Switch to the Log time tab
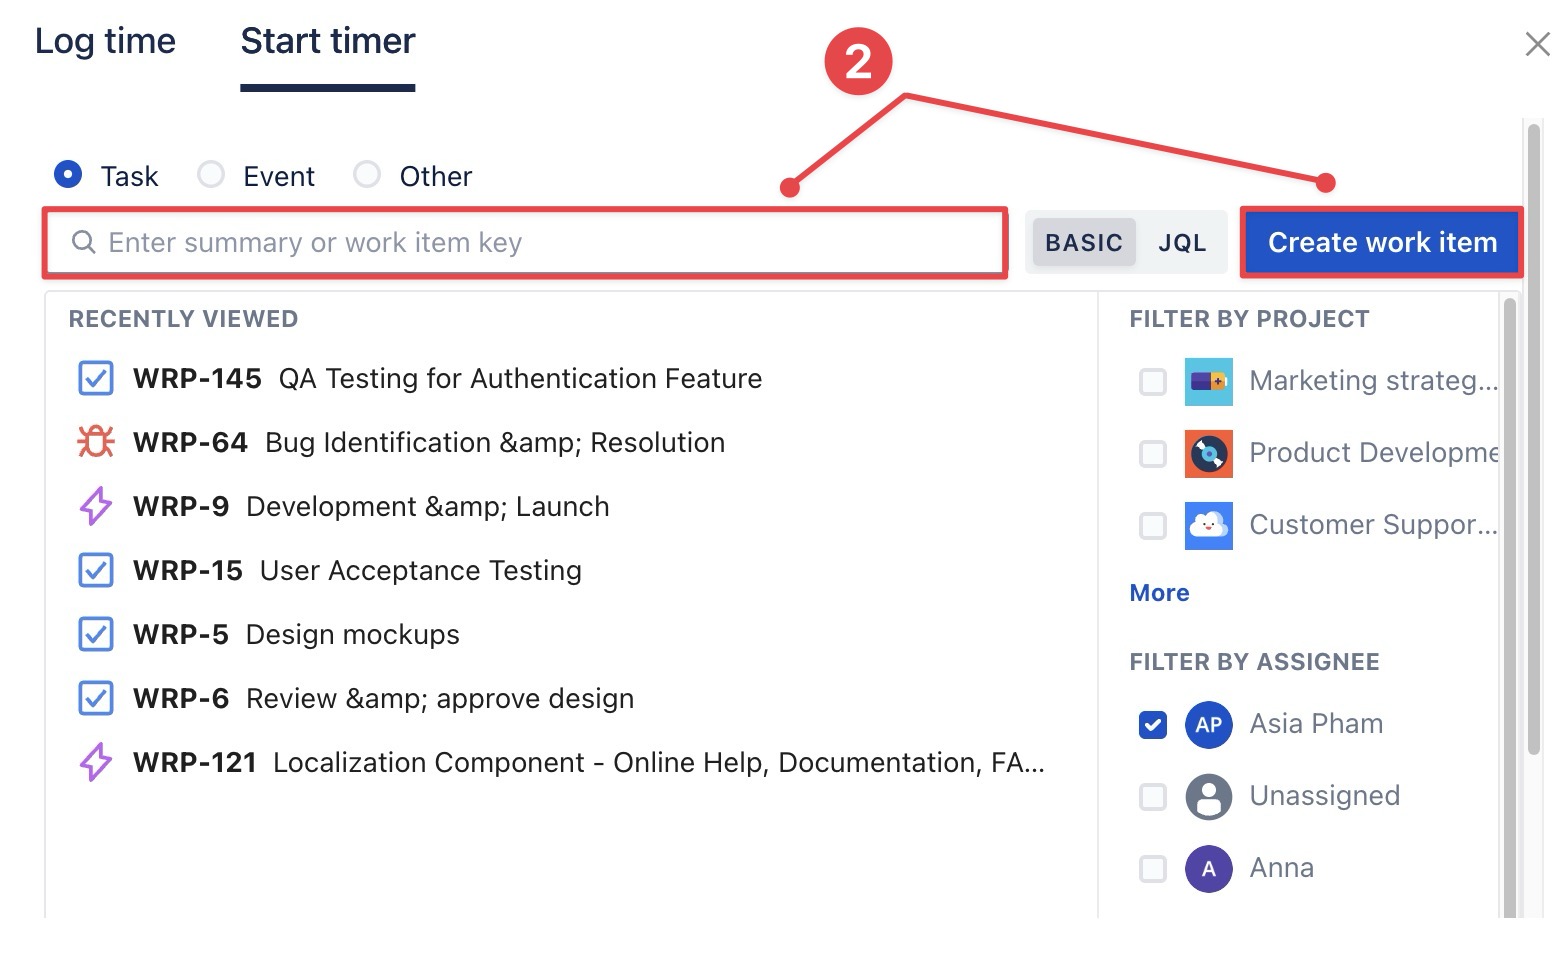The image size is (1568, 956). click(105, 41)
